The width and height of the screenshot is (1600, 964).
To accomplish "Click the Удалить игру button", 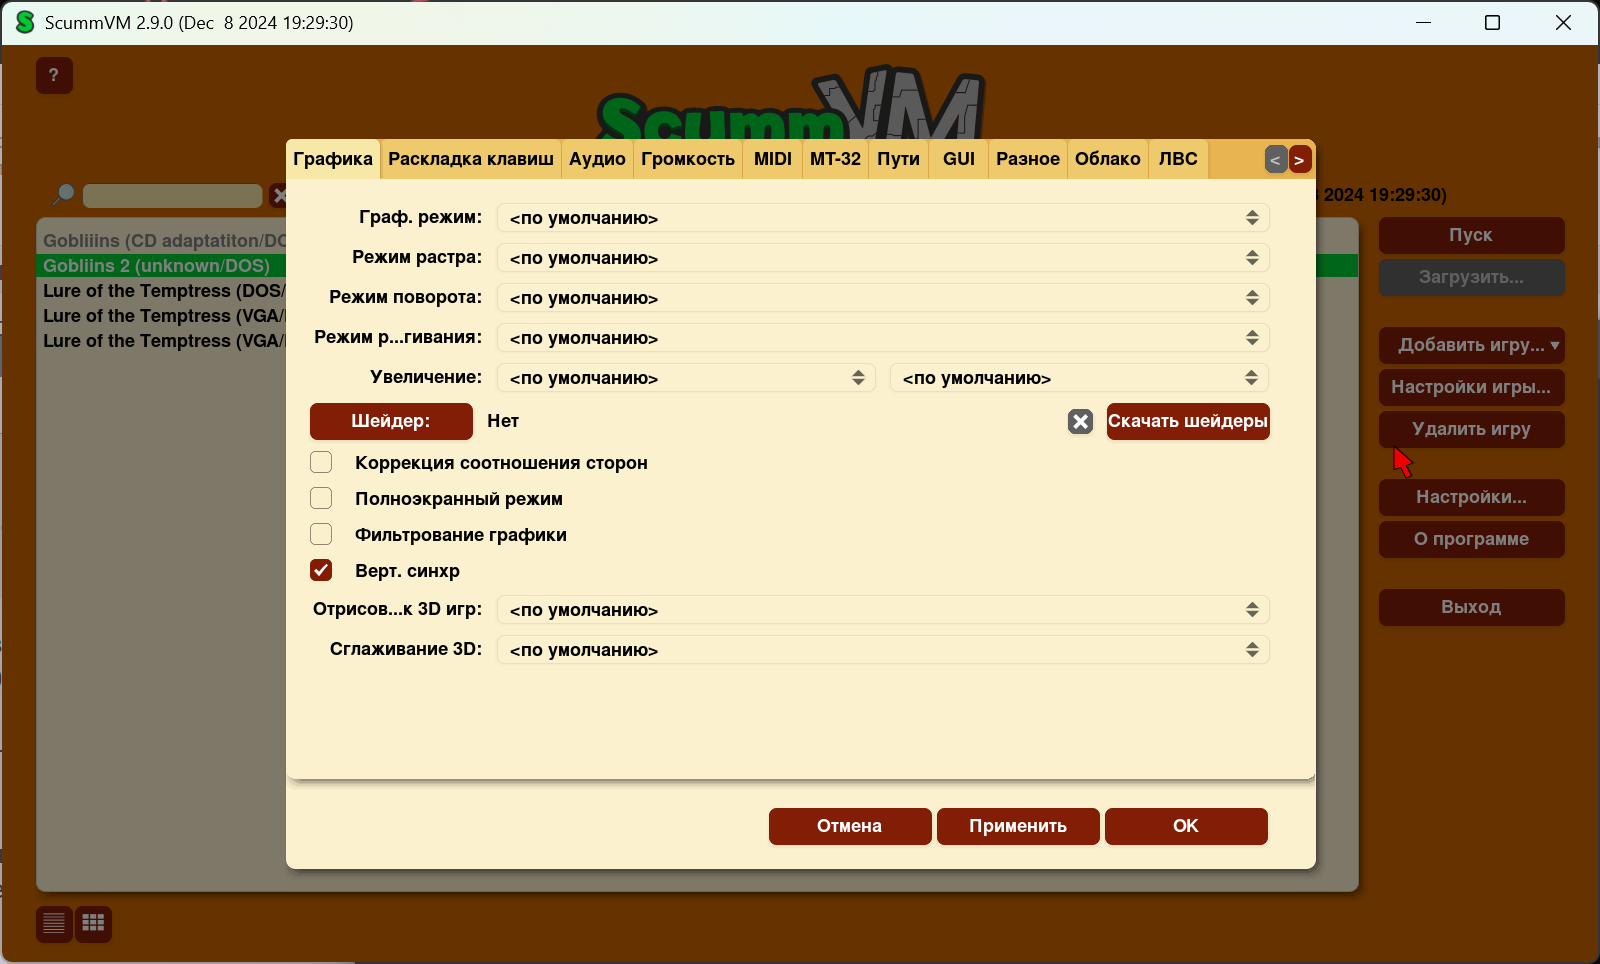I will coord(1471,429).
